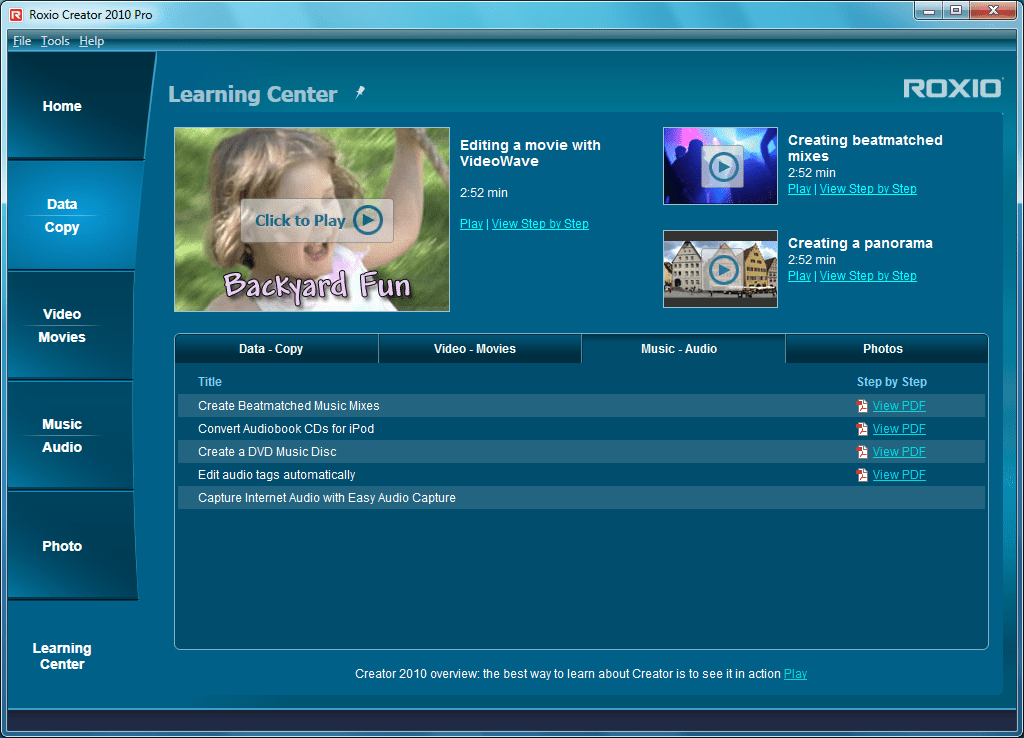Minimize the Roxio Creator window
Screen dimensions: 1024x738
click(x=929, y=11)
